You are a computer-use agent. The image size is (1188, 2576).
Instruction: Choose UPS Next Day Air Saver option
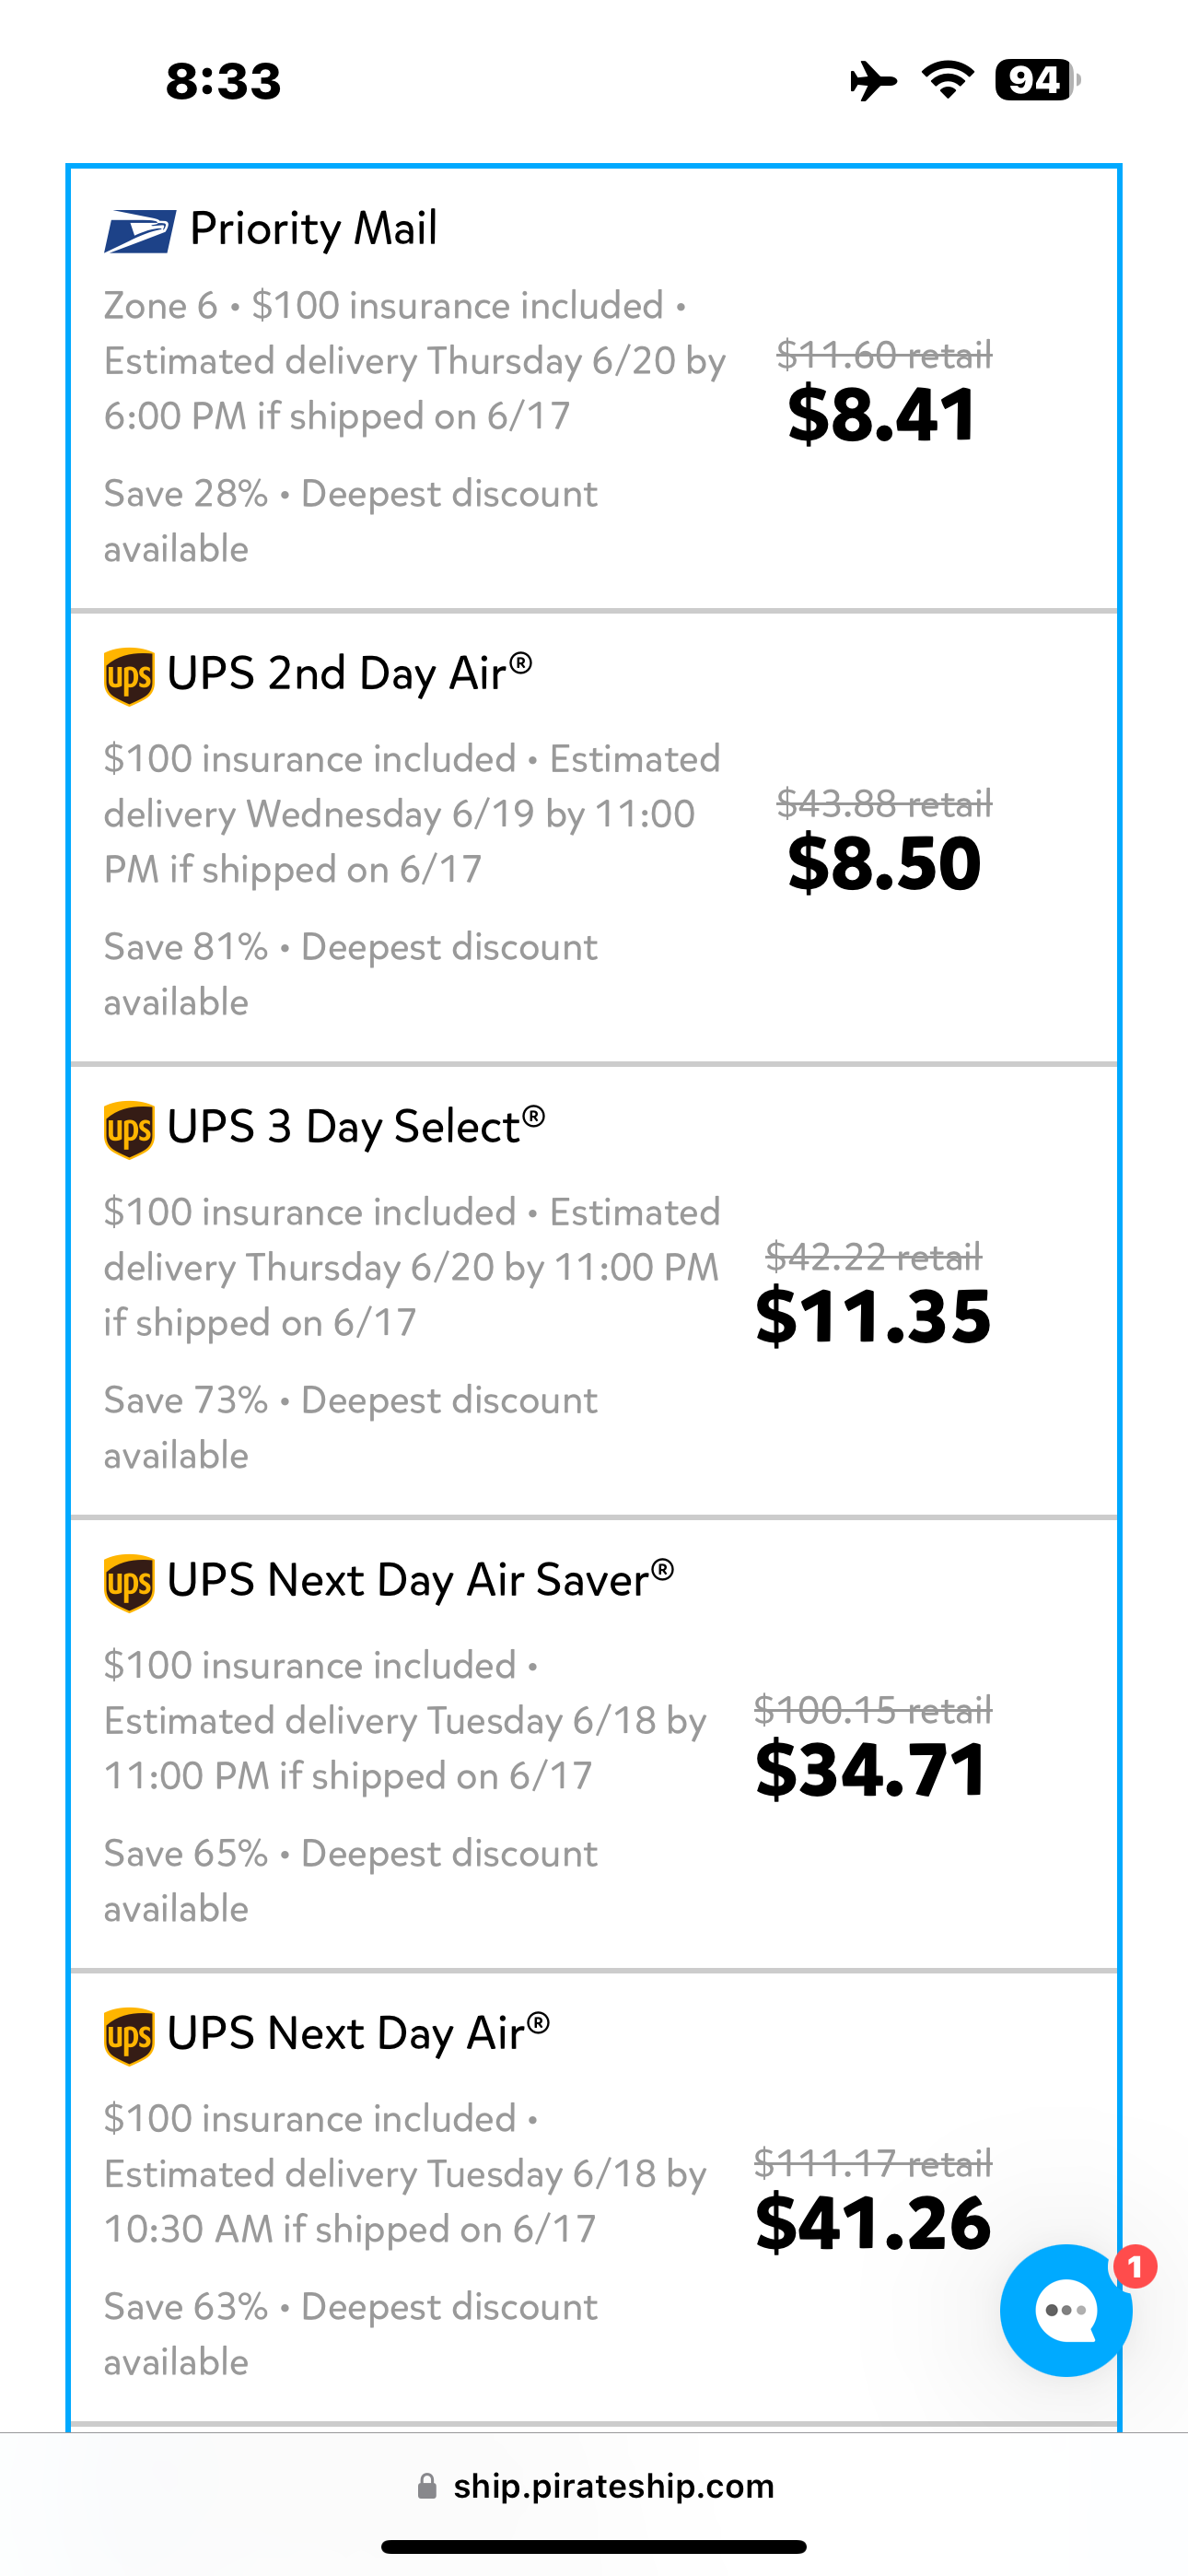594,1744
